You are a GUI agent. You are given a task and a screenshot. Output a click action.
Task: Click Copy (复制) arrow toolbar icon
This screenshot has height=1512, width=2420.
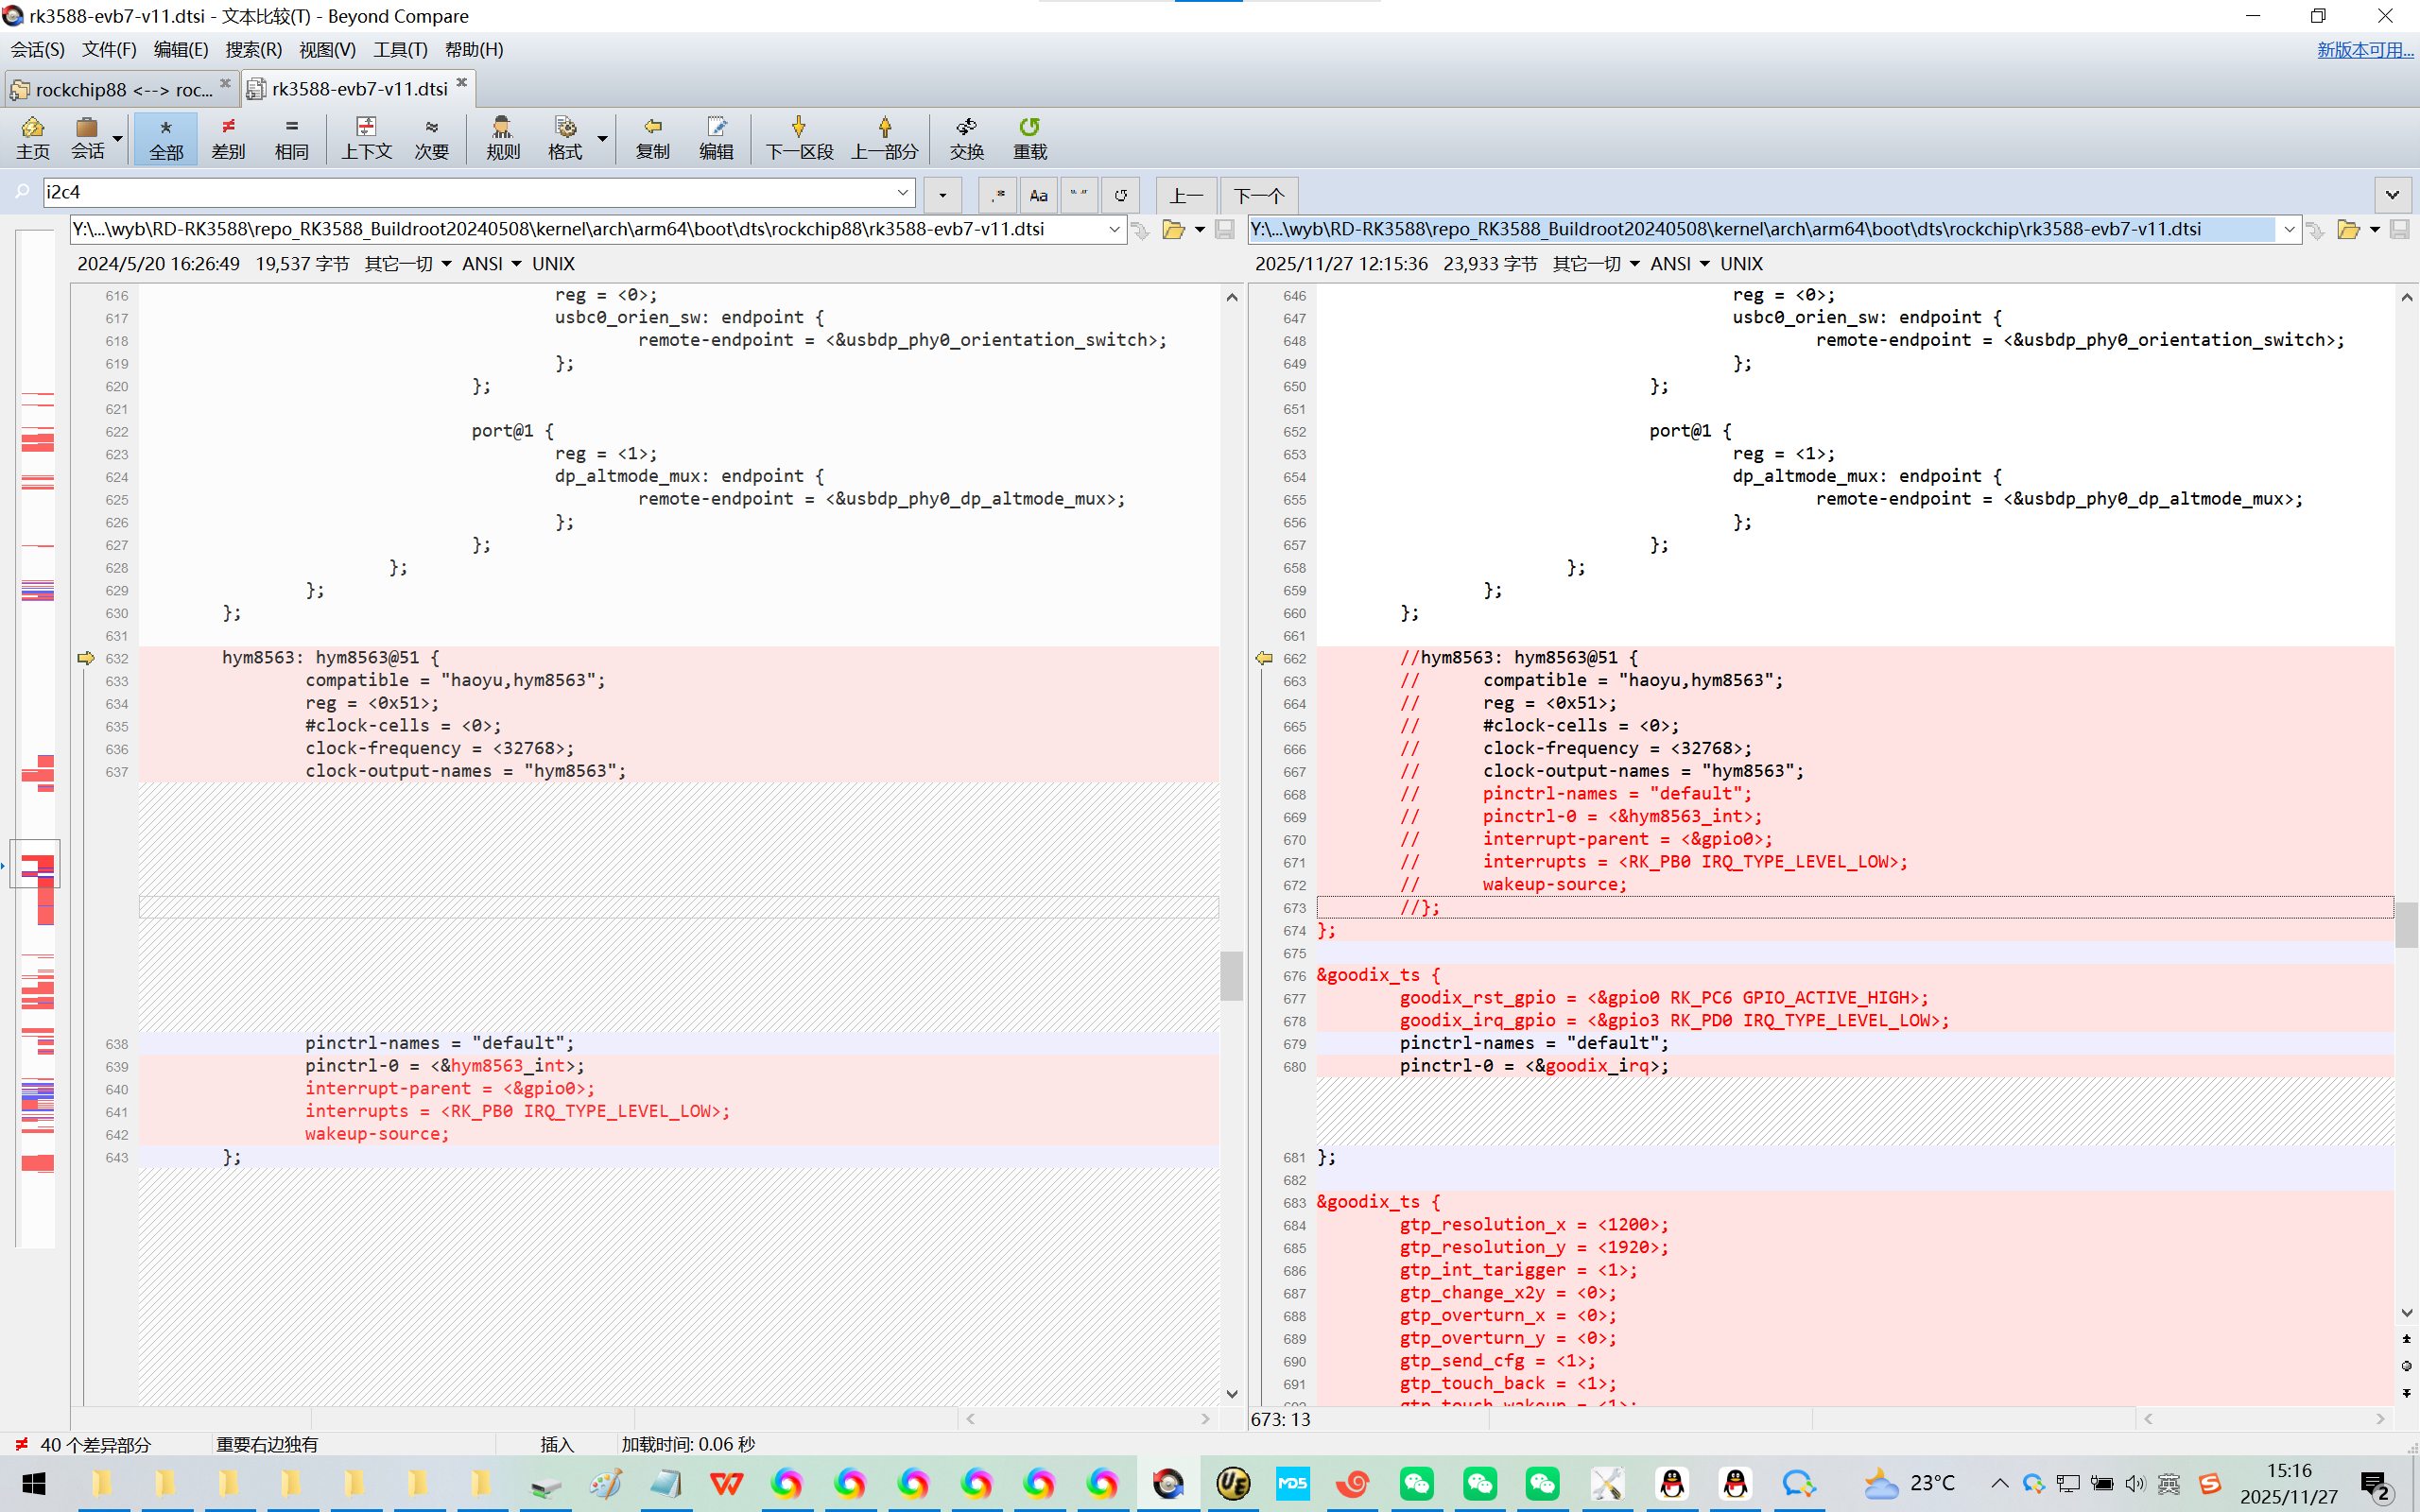[x=652, y=137]
